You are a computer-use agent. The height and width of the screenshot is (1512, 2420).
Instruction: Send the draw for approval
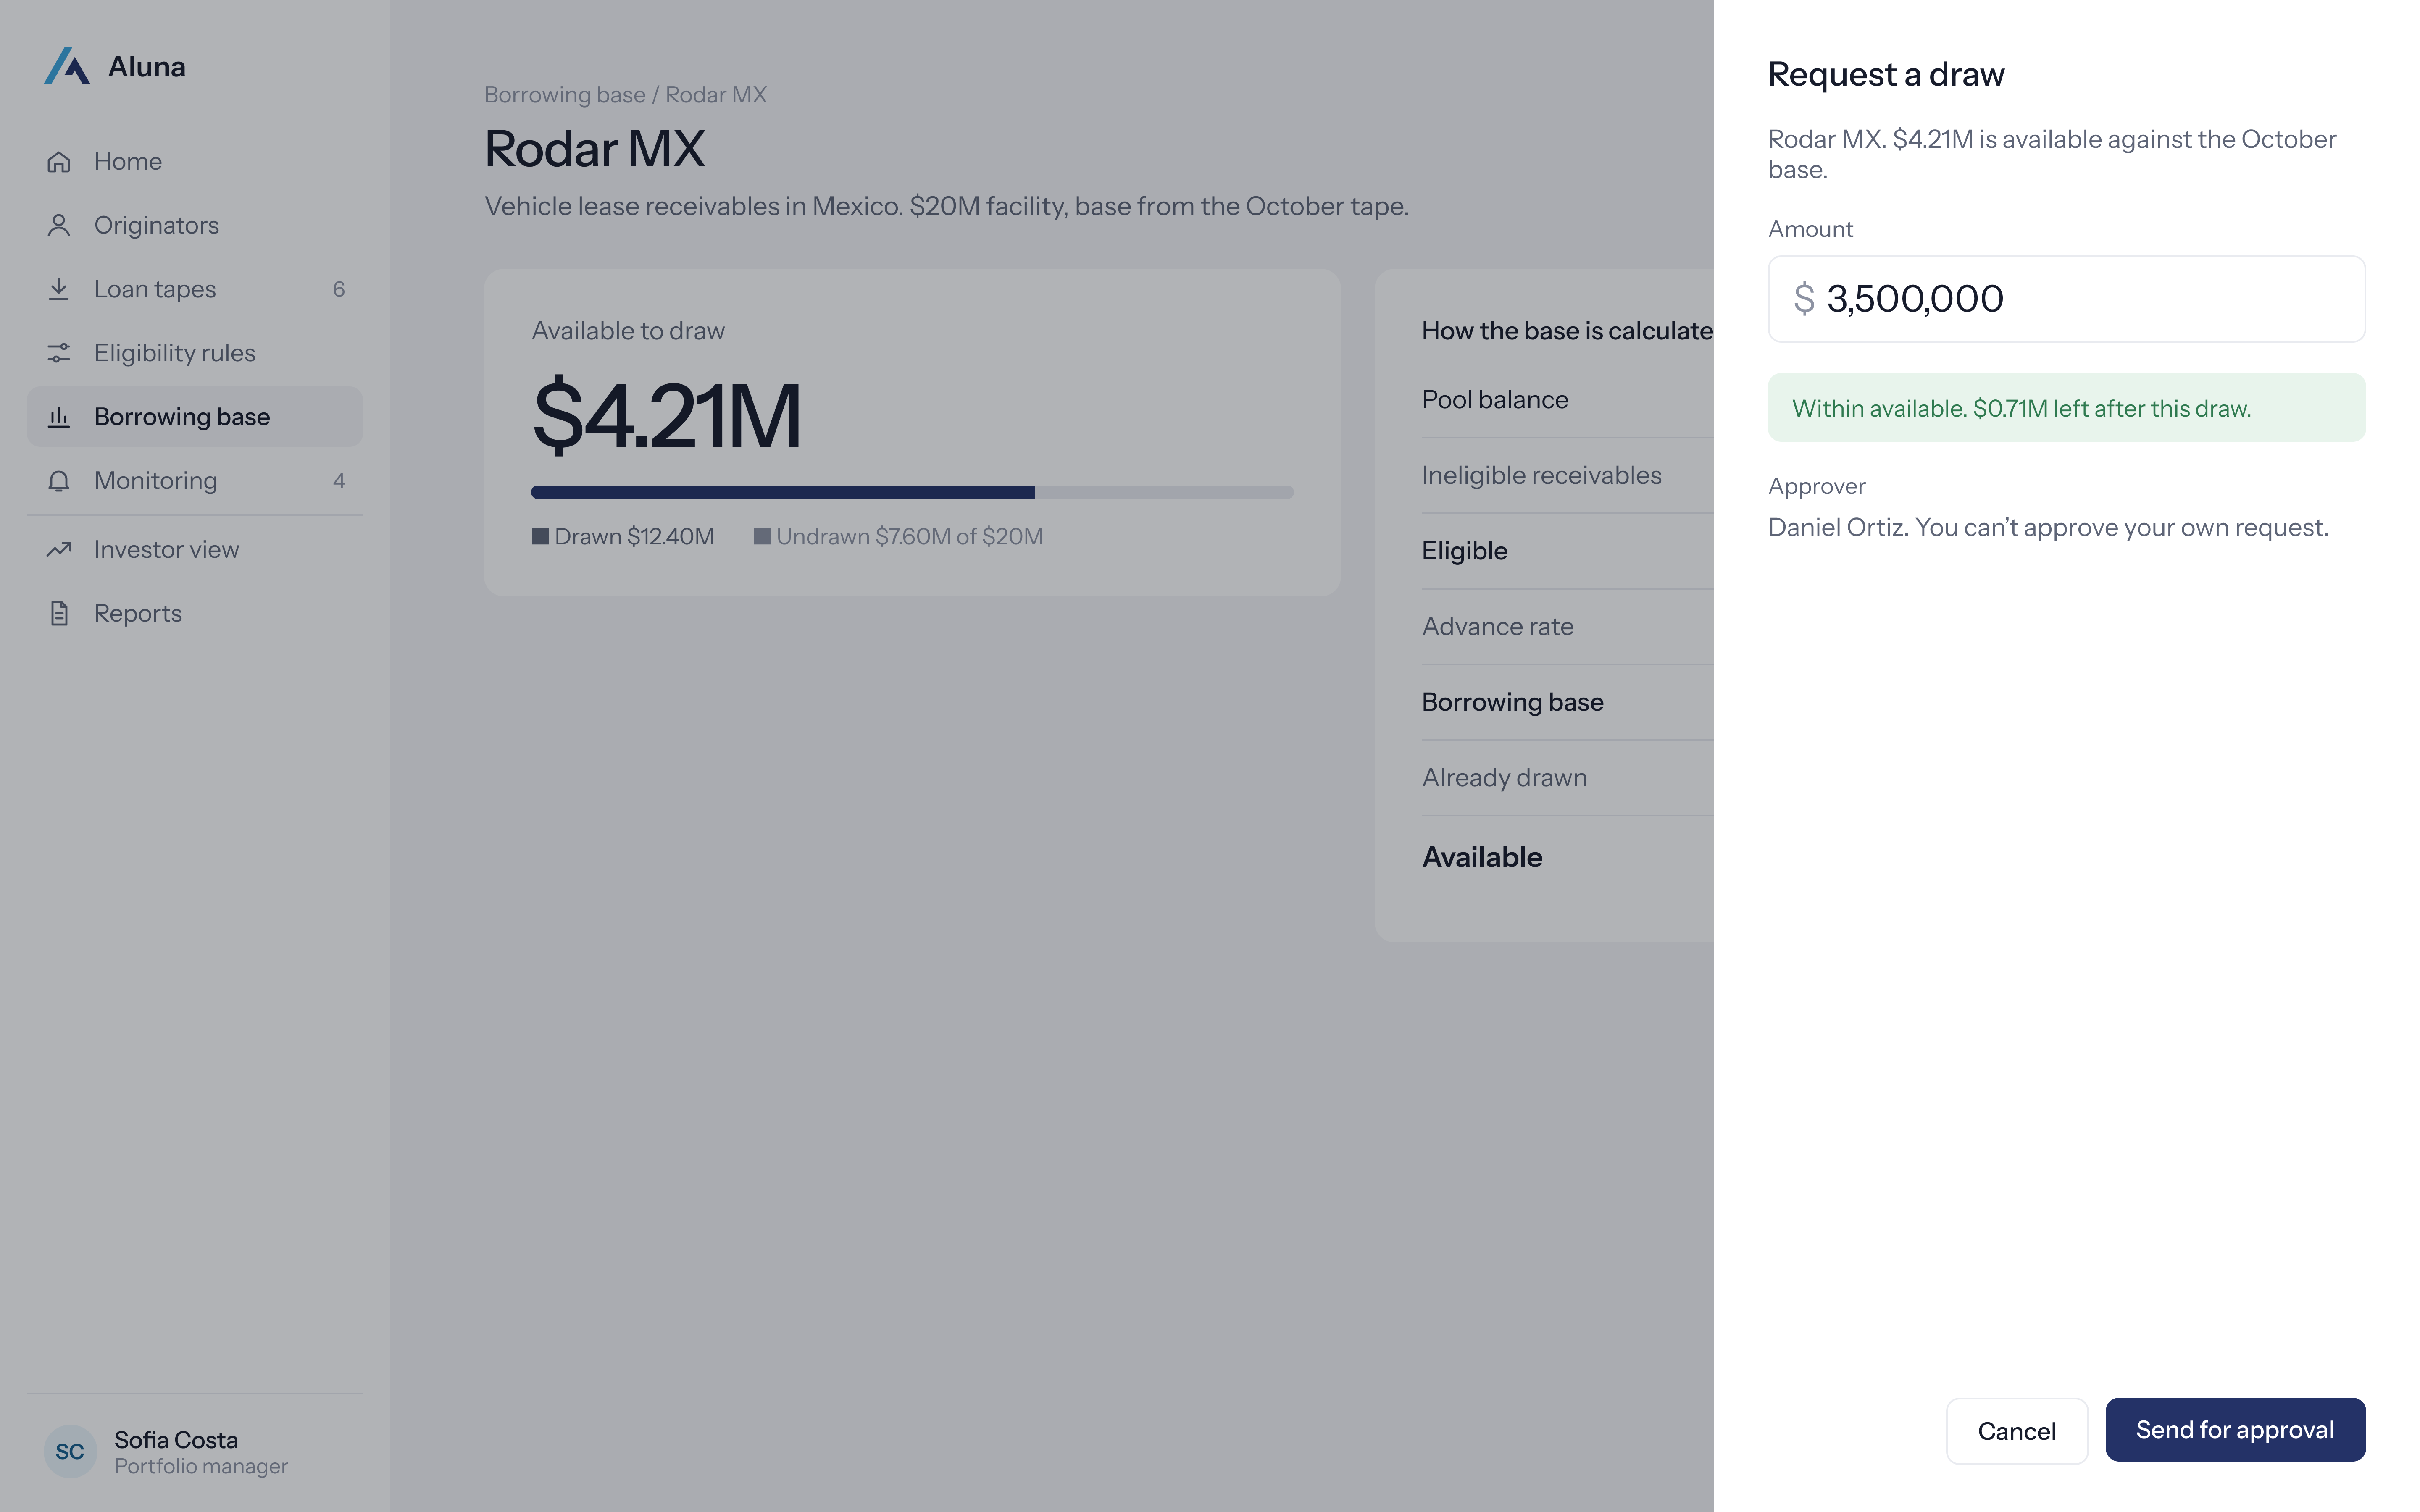pyautogui.click(x=2235, y=1430)
